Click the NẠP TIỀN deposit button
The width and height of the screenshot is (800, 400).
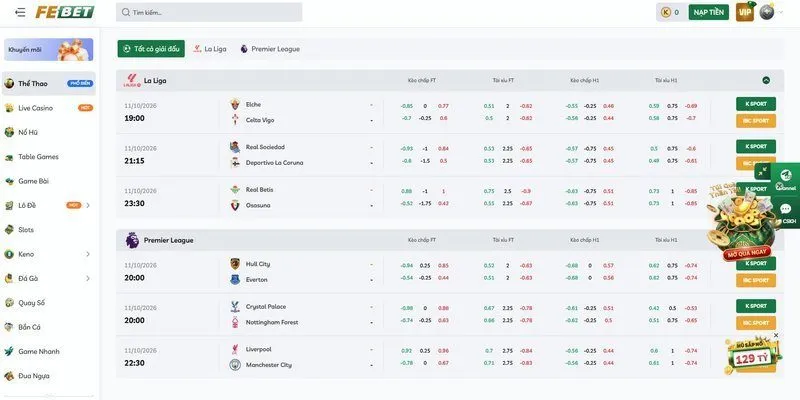click(709, 12)
